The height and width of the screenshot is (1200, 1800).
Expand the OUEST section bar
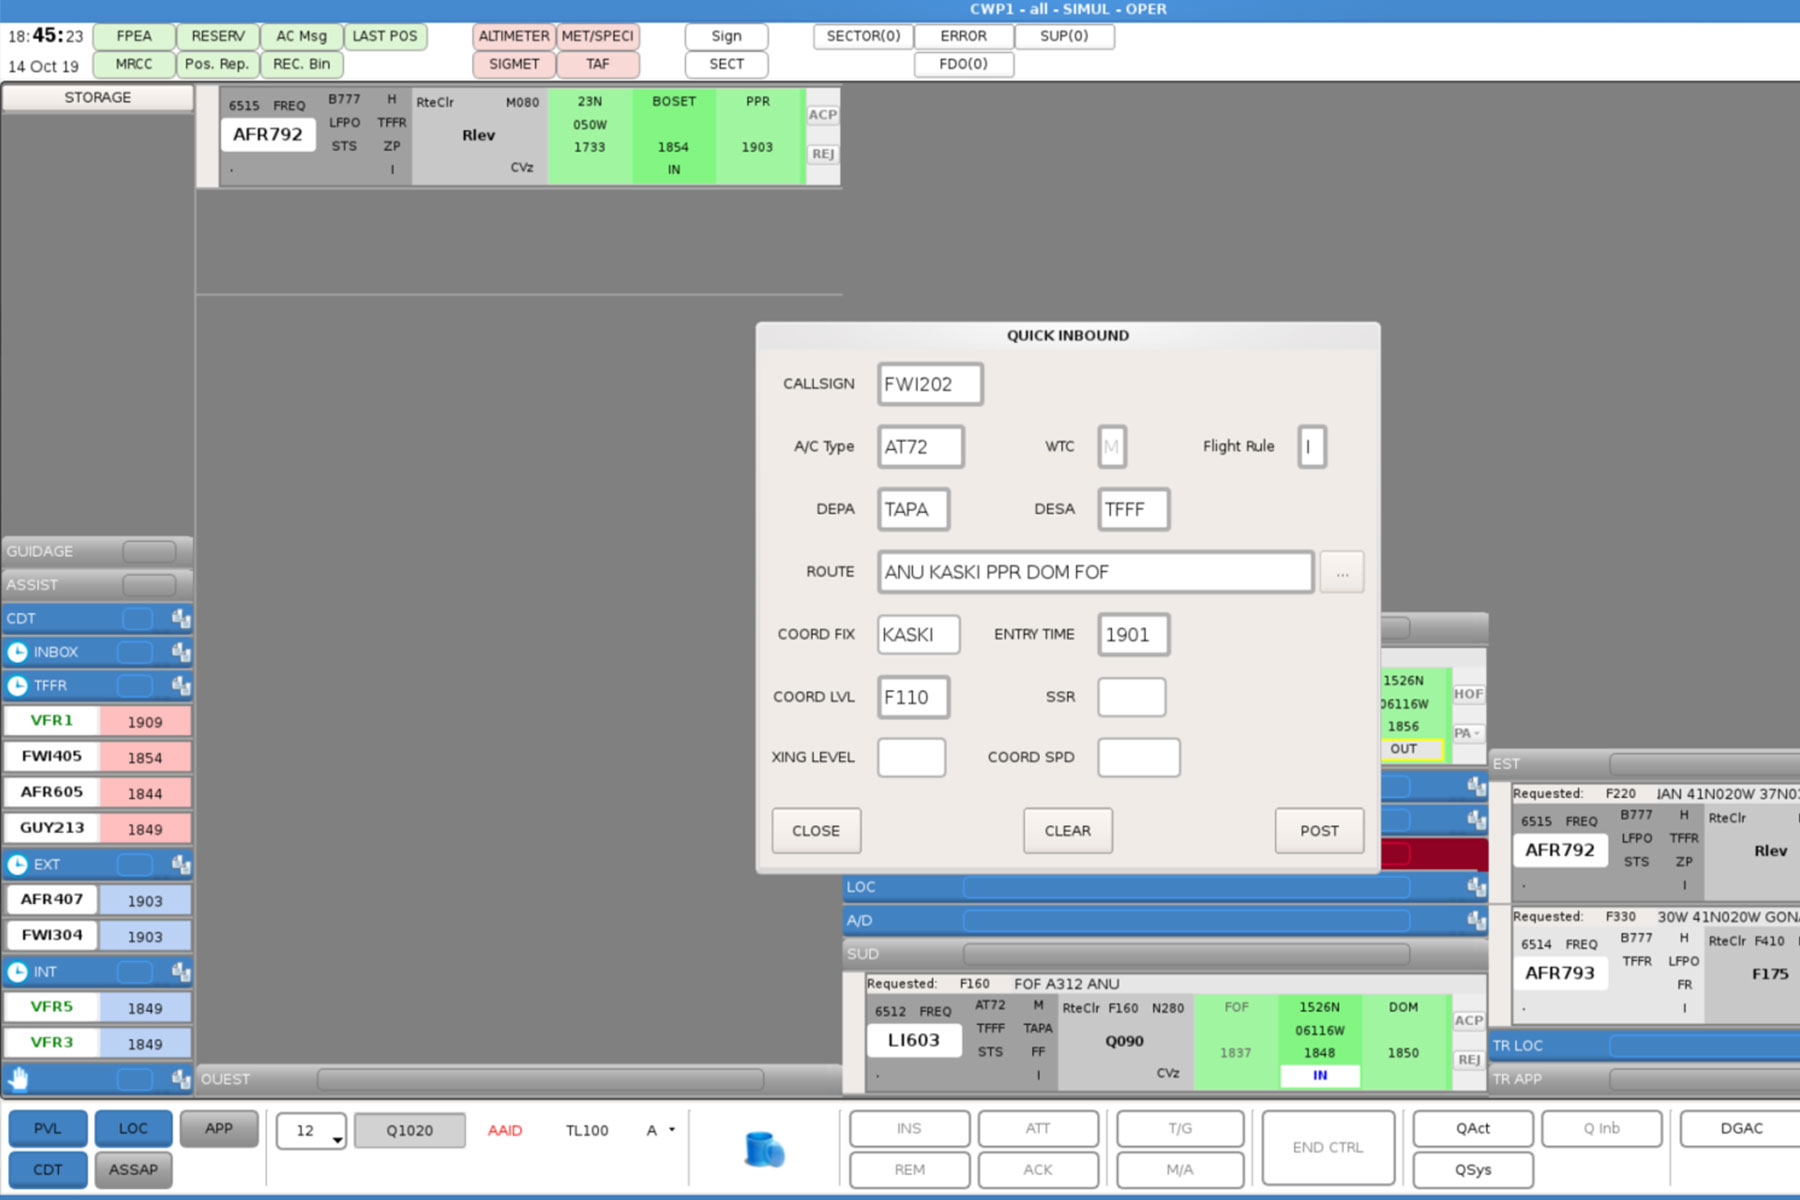click(x=518, y=1079)
